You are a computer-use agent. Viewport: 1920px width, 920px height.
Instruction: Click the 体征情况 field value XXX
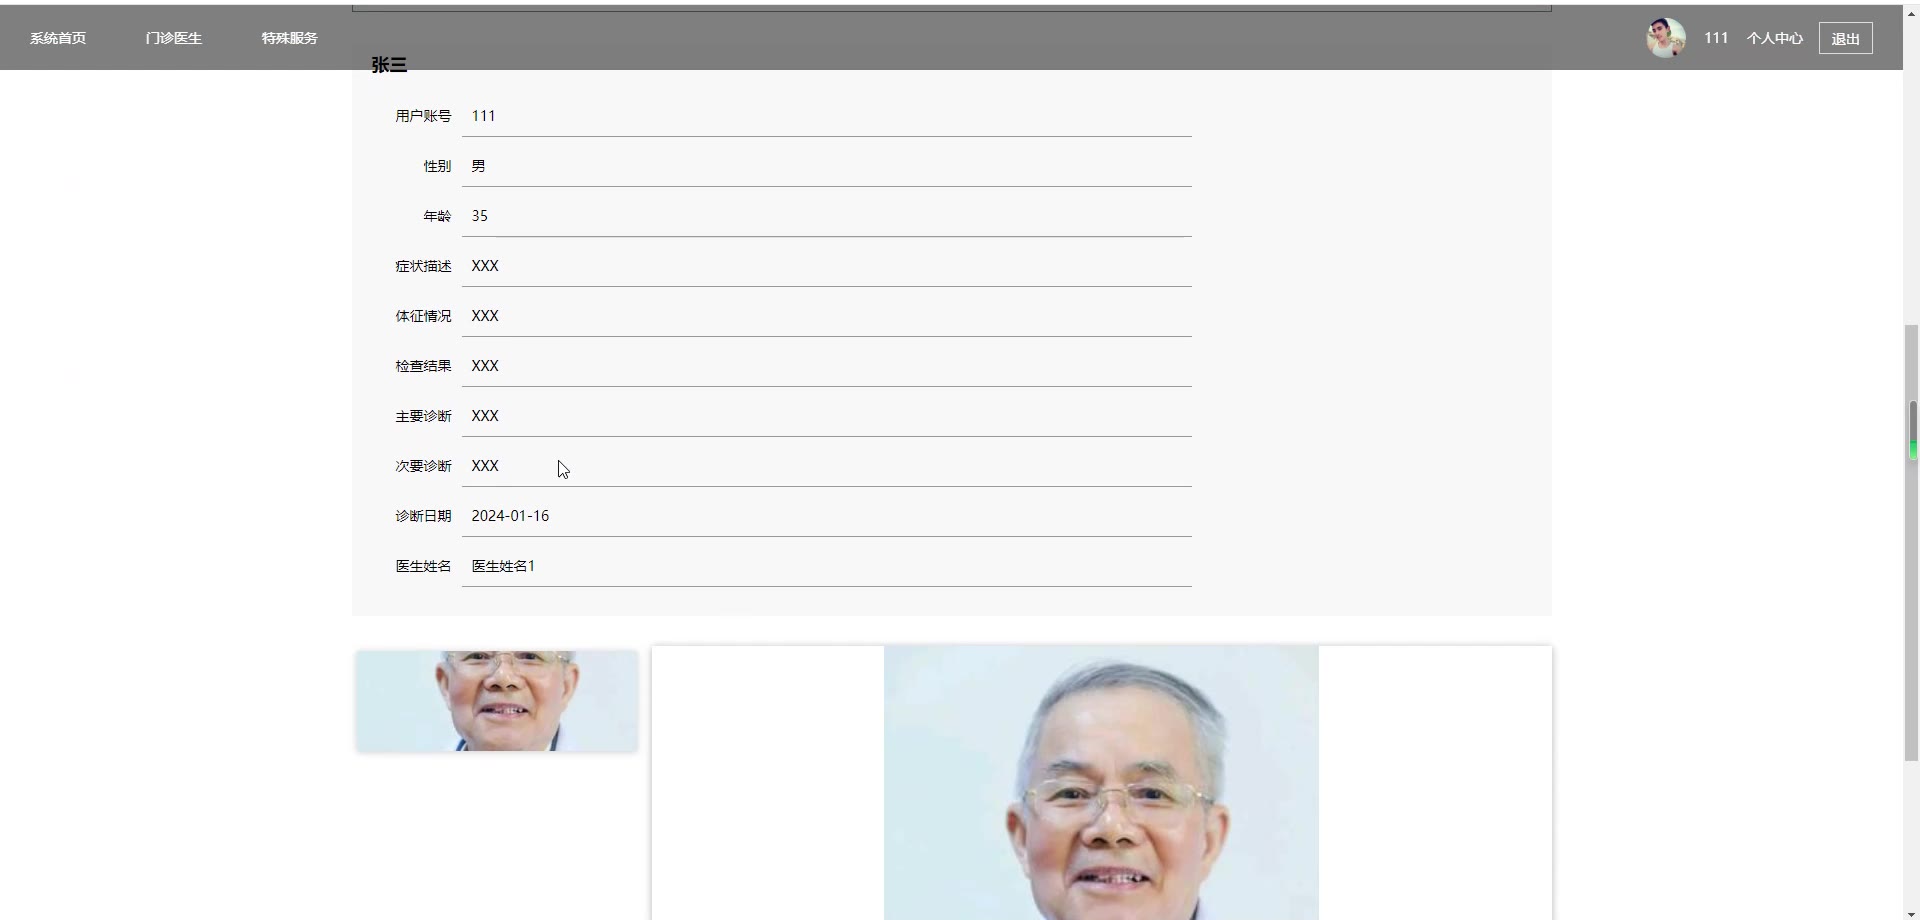coord(826,316)
